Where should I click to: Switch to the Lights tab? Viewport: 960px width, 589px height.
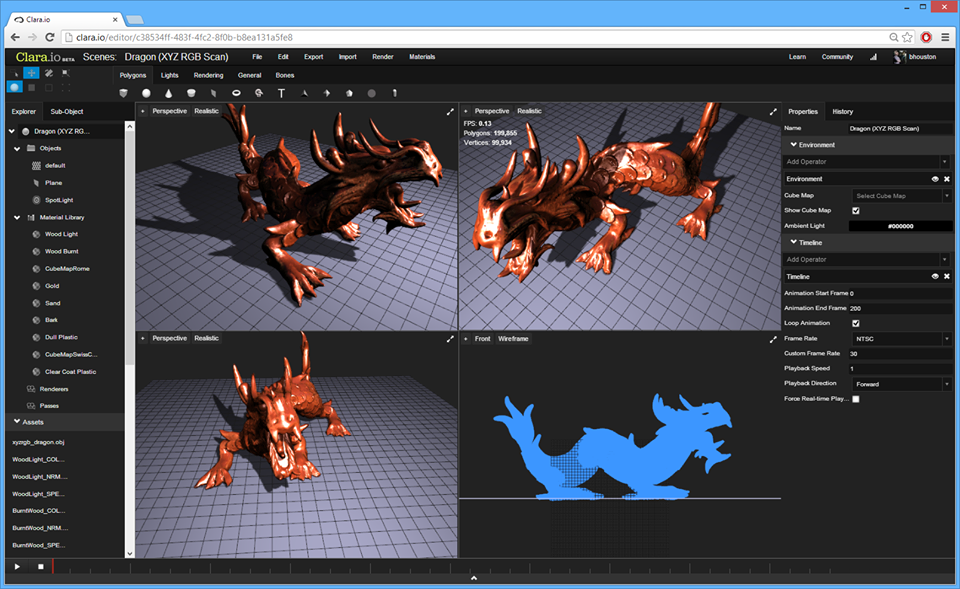(170, 75)
